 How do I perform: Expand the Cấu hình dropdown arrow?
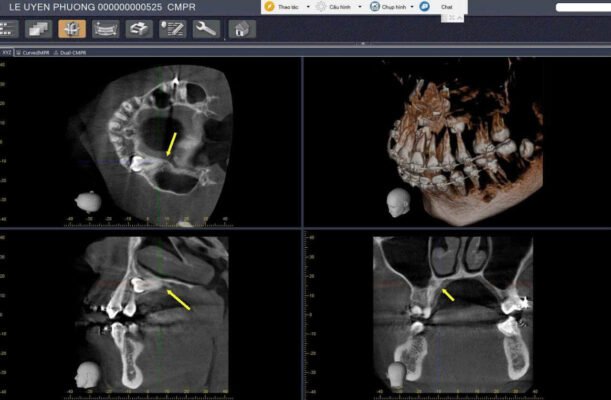click(x=360, y=6)
